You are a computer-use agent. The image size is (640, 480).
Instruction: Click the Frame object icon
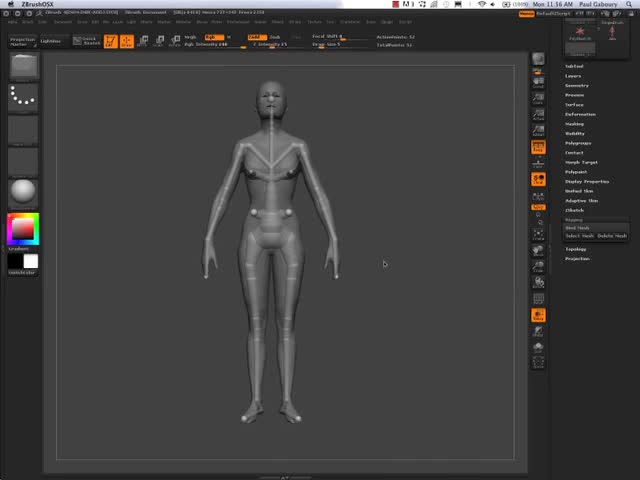538,234
